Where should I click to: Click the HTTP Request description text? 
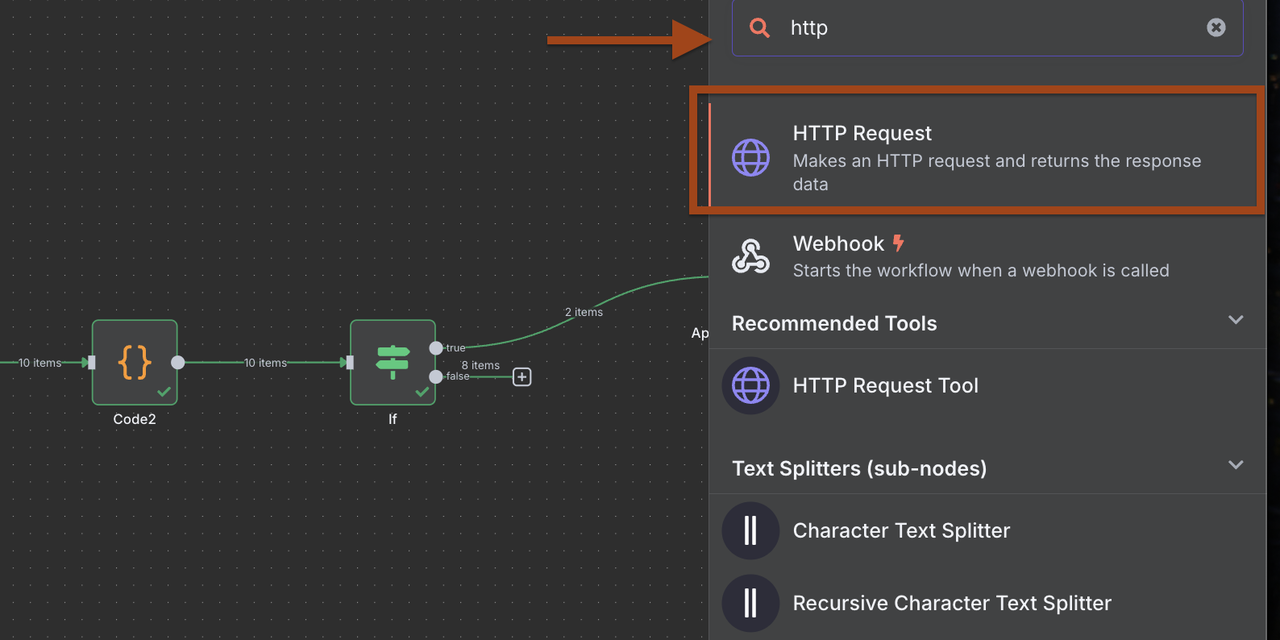pos(997,172)
